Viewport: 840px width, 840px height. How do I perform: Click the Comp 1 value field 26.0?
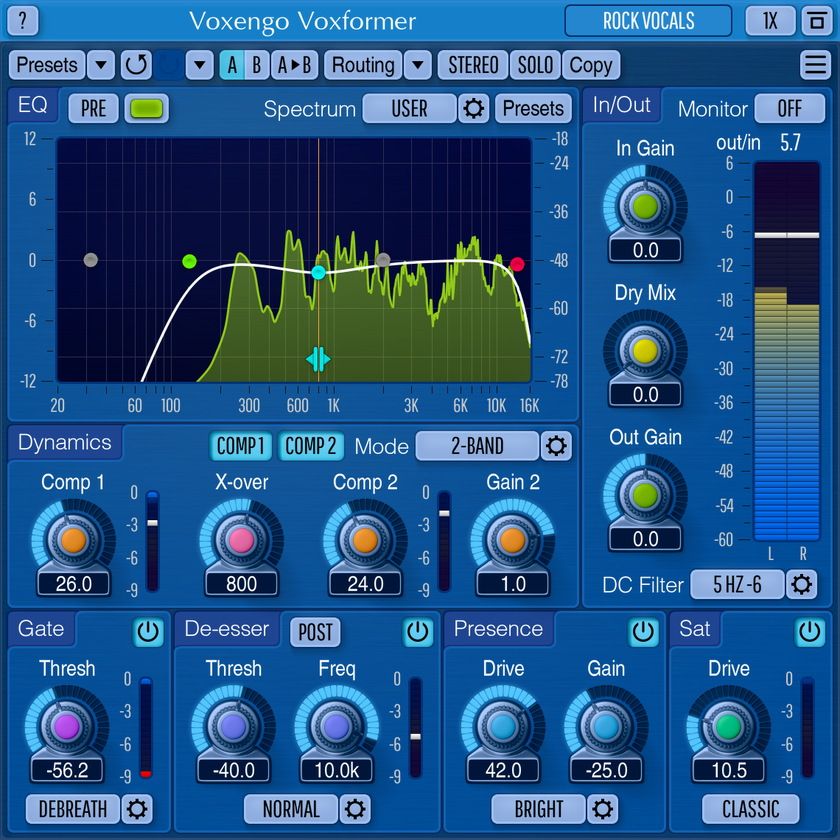[x=73, y=584]
